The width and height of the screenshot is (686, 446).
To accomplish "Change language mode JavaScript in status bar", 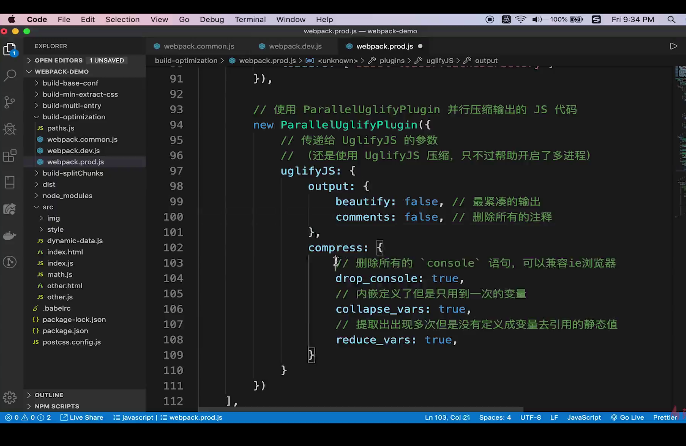I will [584, 418].
